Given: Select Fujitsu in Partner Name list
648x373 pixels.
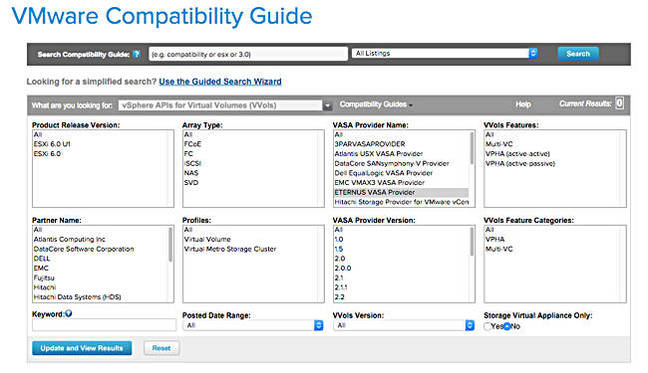Looking at the screenshot, I should 44,278.
